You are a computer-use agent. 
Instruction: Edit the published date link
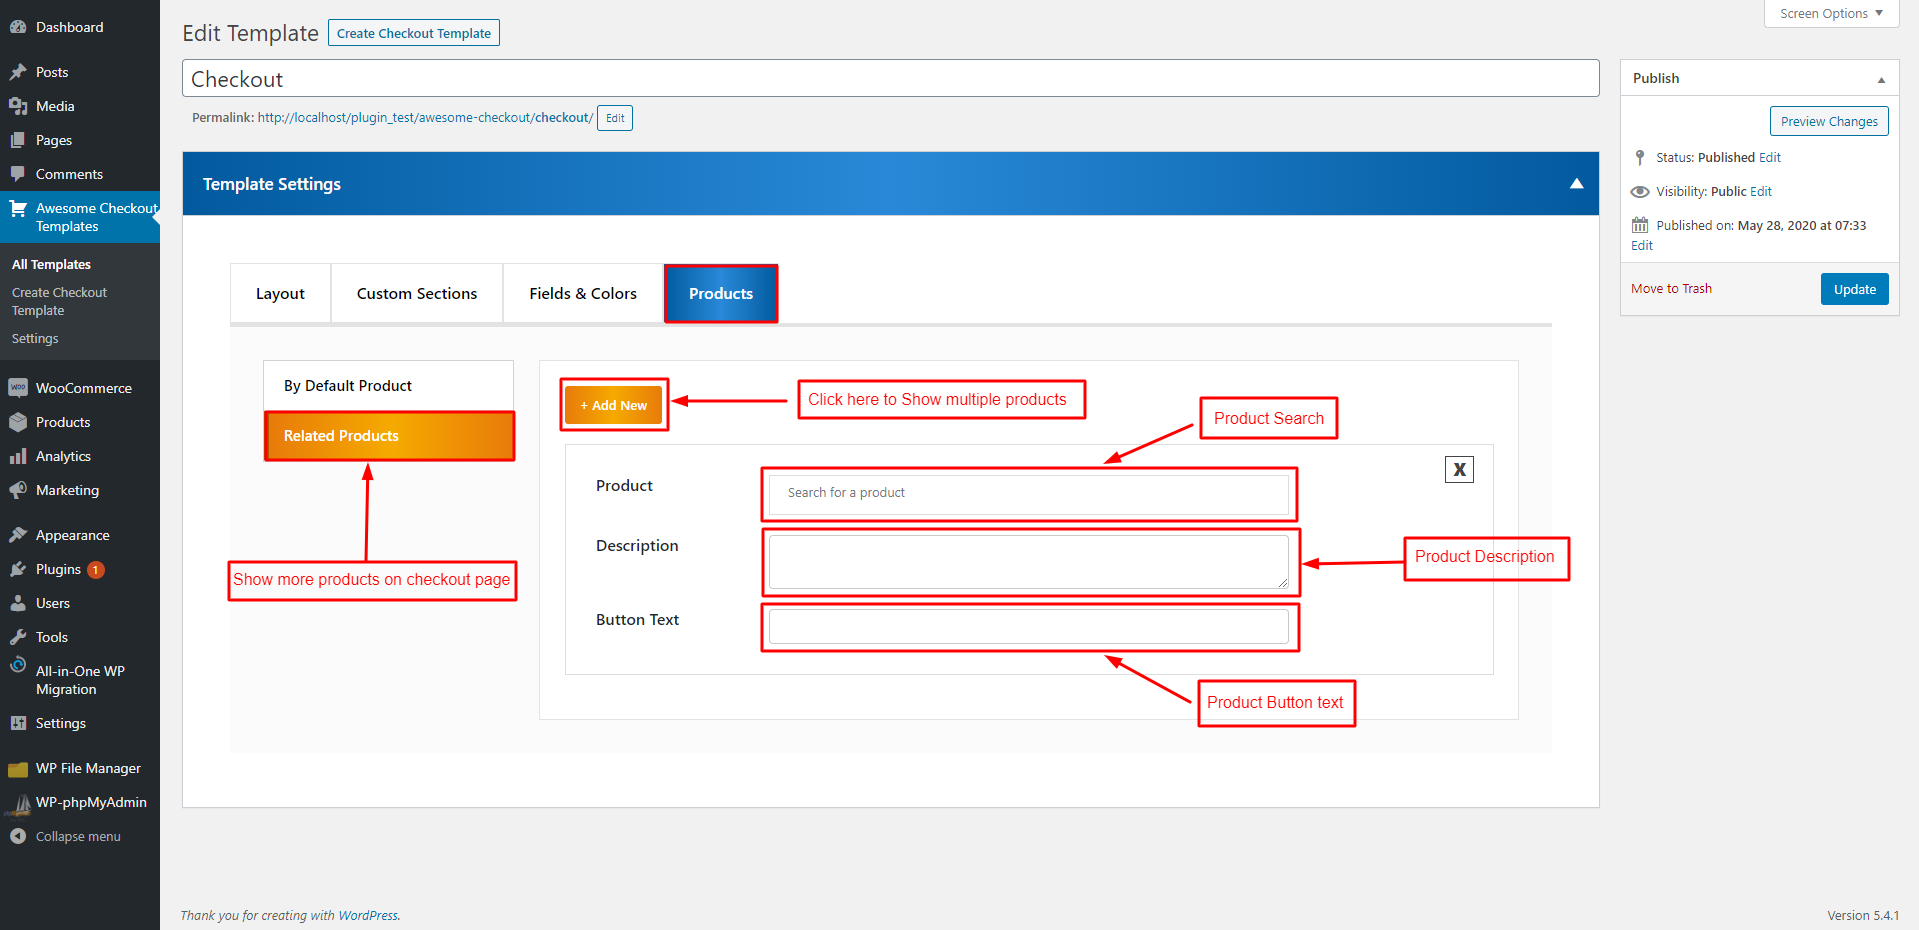click(x=1642, y=245)
